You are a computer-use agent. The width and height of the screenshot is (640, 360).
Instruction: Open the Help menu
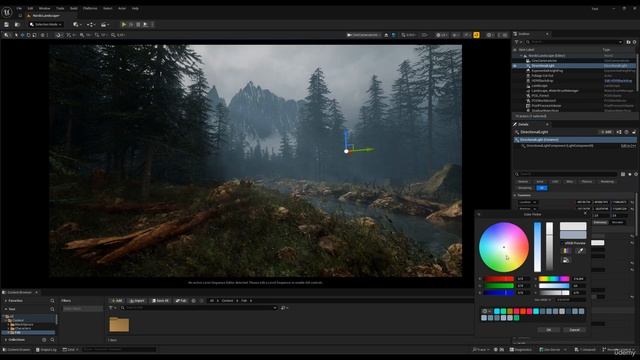(135, 8)
